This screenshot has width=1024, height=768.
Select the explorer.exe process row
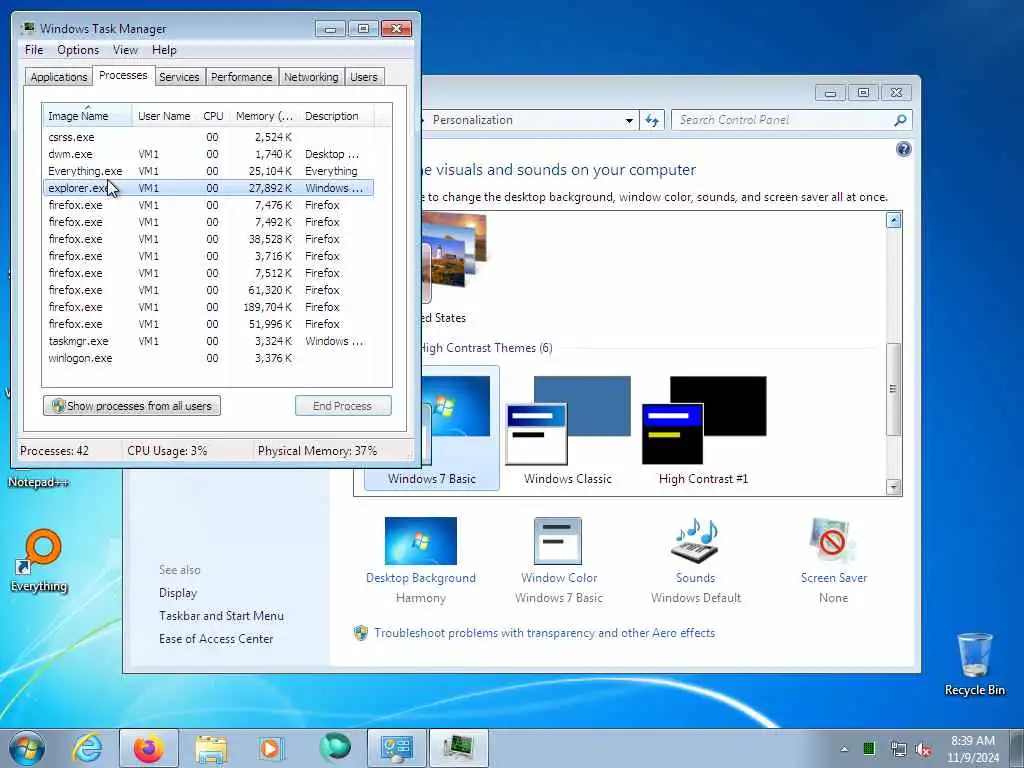click(208, 188)
